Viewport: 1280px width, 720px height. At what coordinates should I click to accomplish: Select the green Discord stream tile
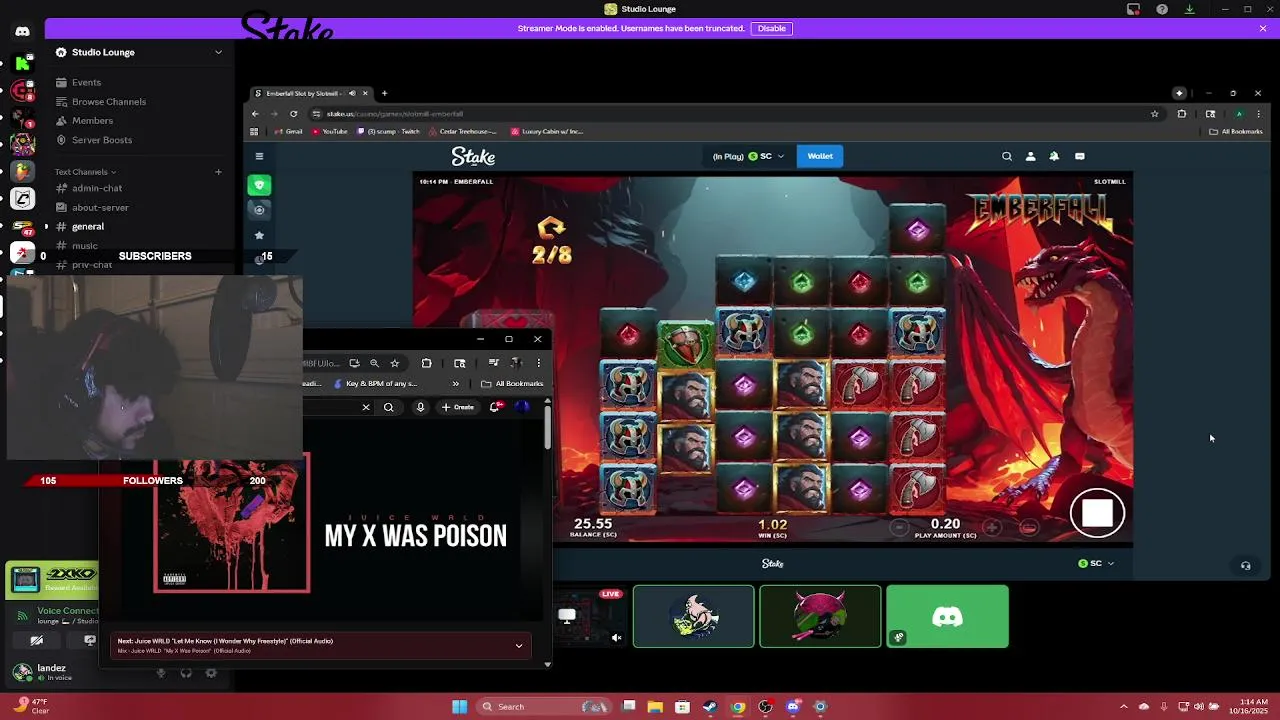click(947, 617)
